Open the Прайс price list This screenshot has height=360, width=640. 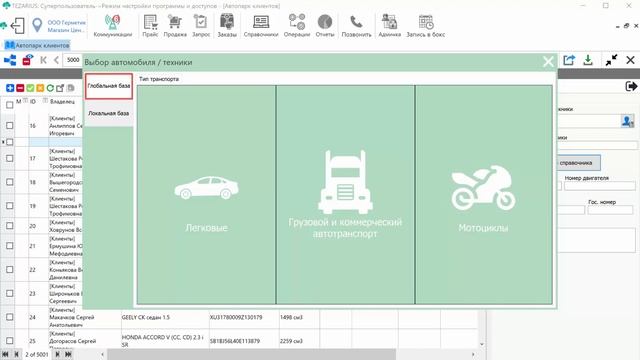(x=150, y=26)
